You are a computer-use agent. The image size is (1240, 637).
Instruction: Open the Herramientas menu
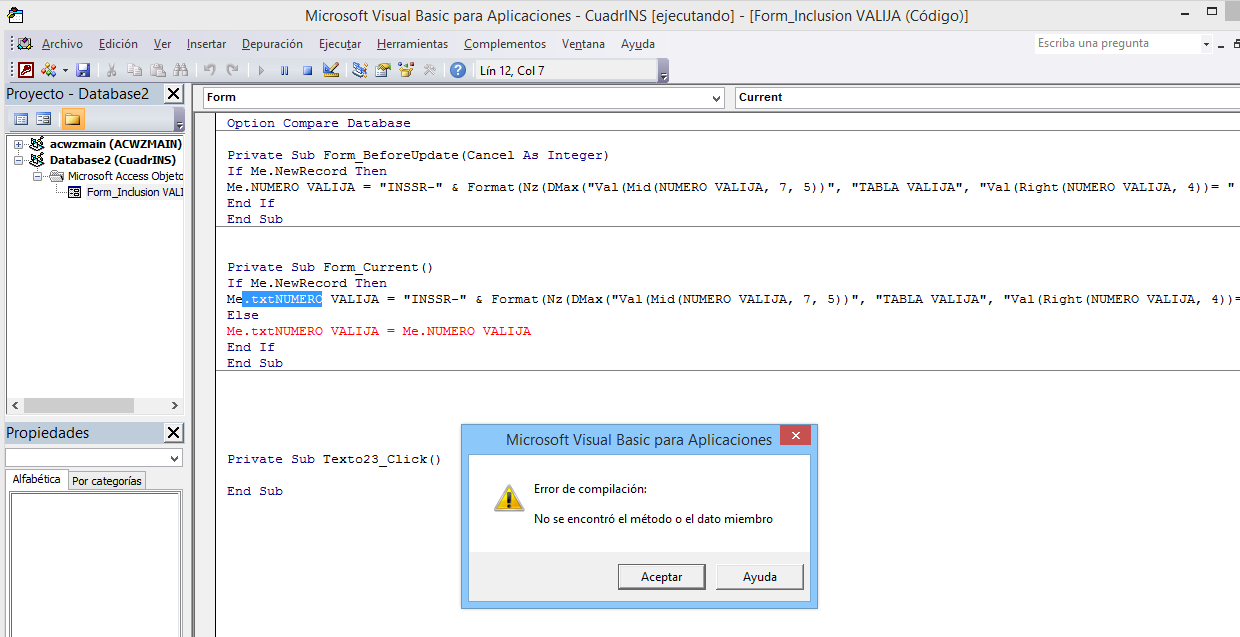coord(412,44)
